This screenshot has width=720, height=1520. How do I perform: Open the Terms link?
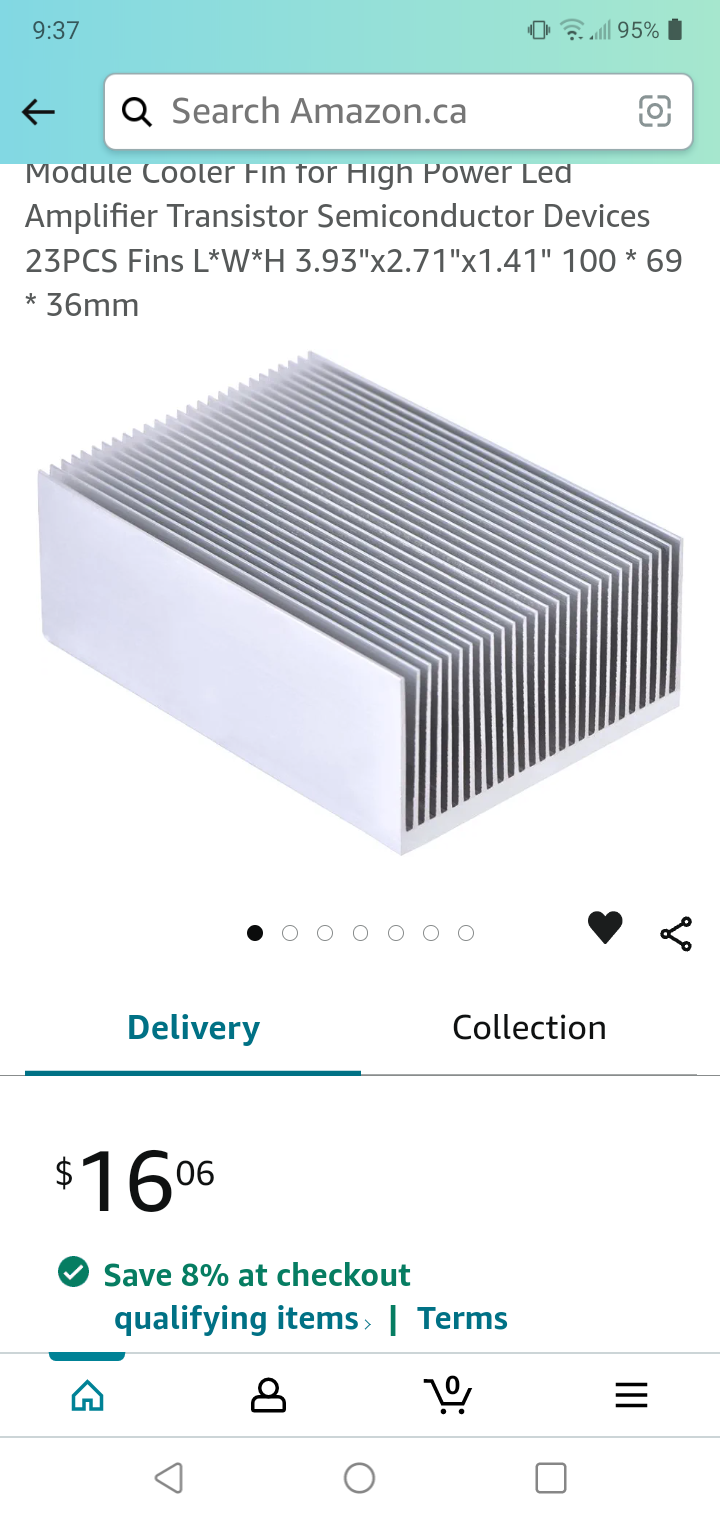click(462, 1318)
